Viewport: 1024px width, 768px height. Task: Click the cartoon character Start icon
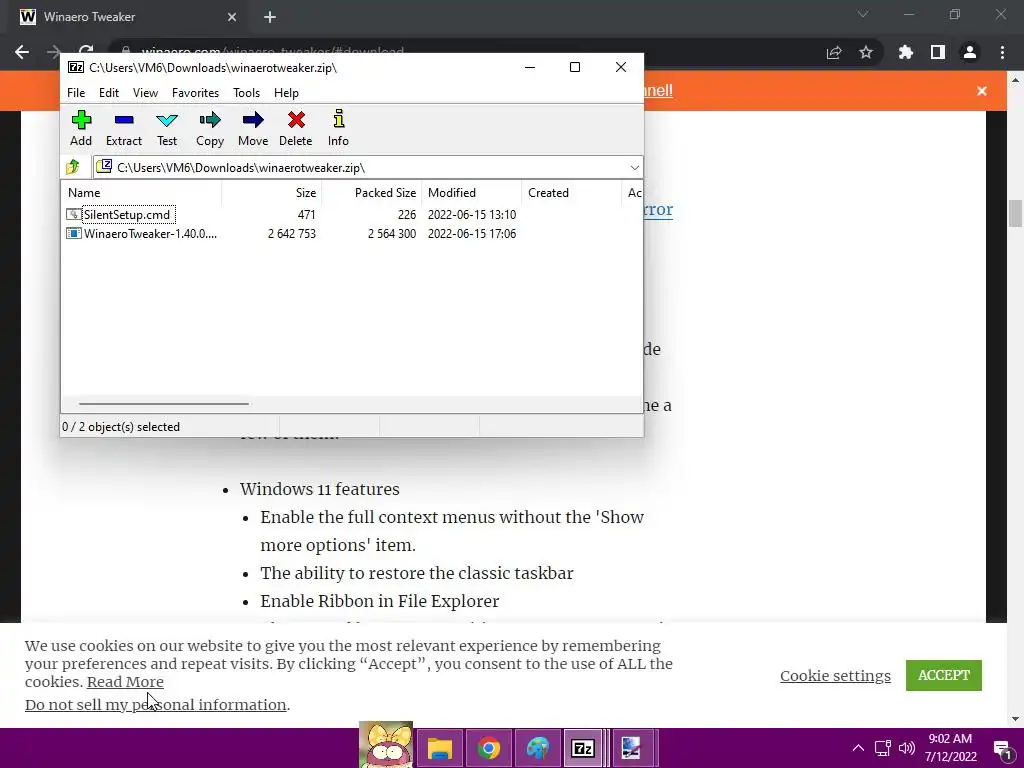tap(386, 744)
